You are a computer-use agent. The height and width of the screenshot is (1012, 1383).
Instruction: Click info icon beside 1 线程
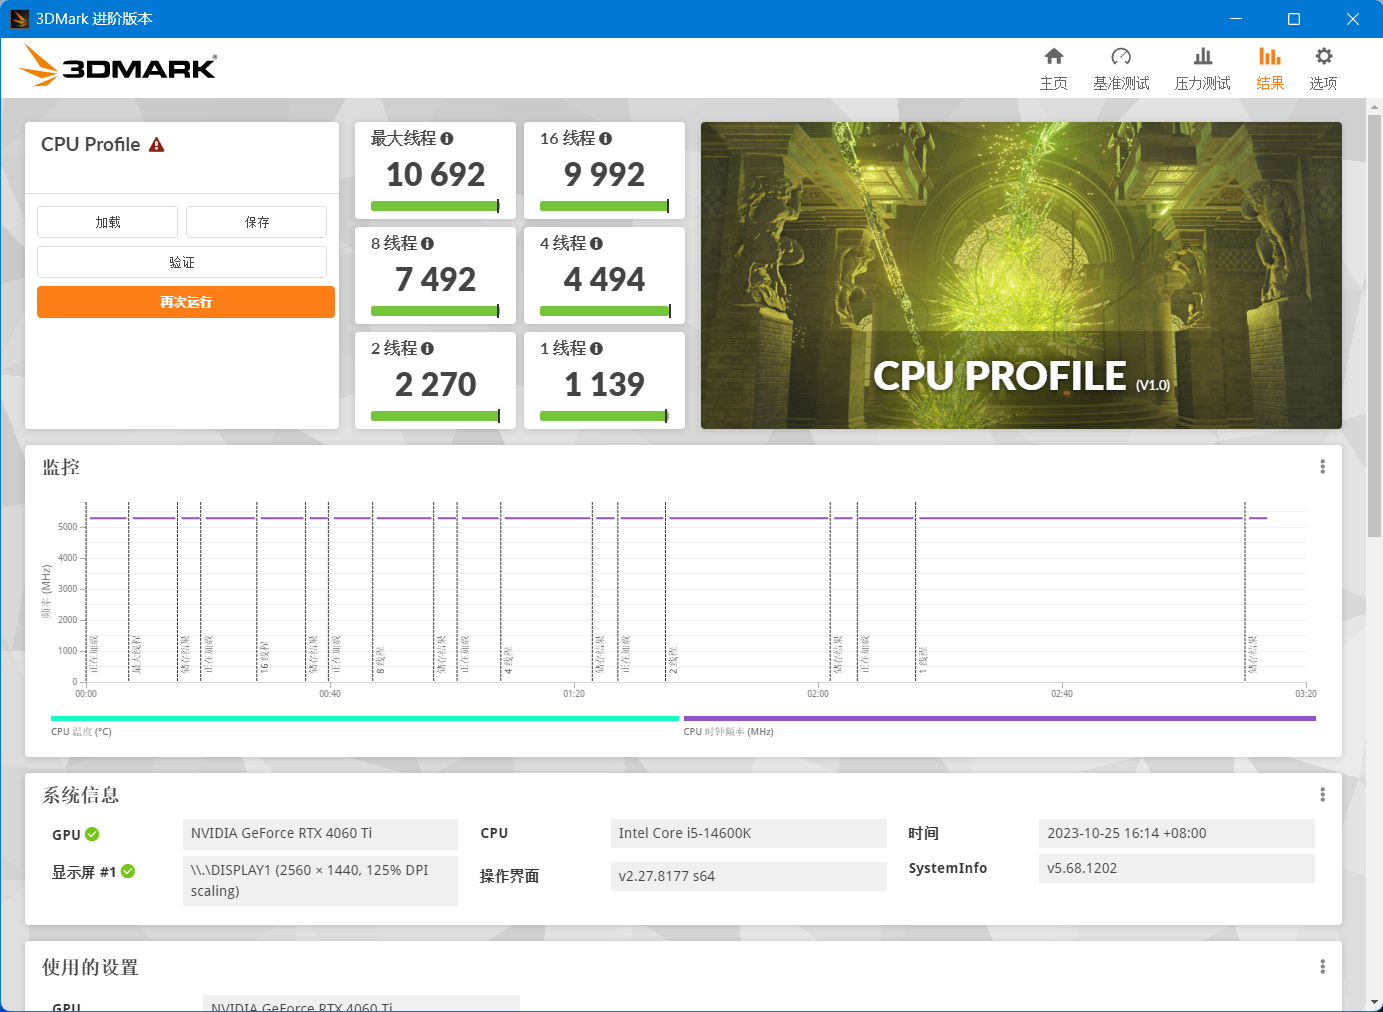(597, 349)
